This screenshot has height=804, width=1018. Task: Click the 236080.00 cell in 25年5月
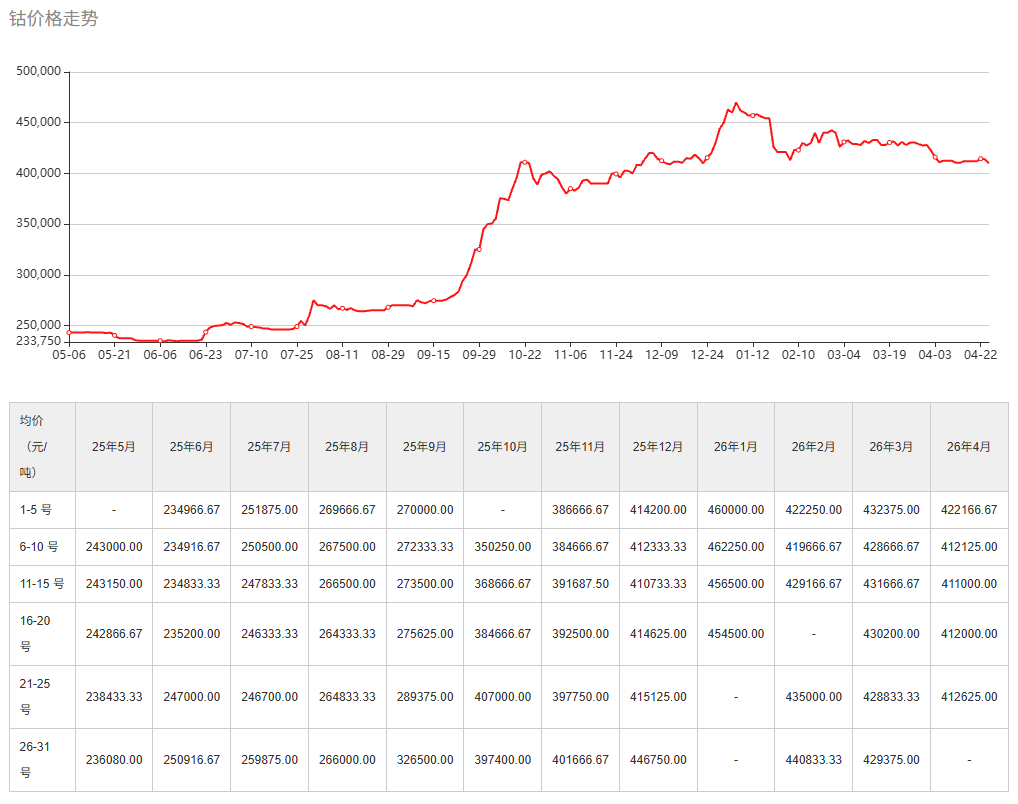pyautogui.click(x=114, y=760)
